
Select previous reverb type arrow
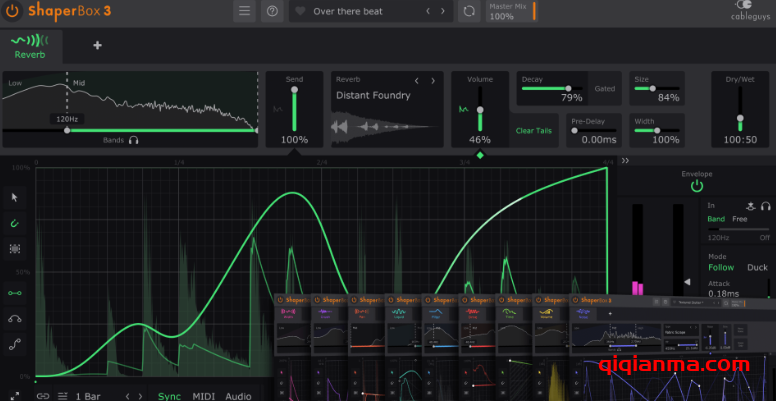pos(417,81)
